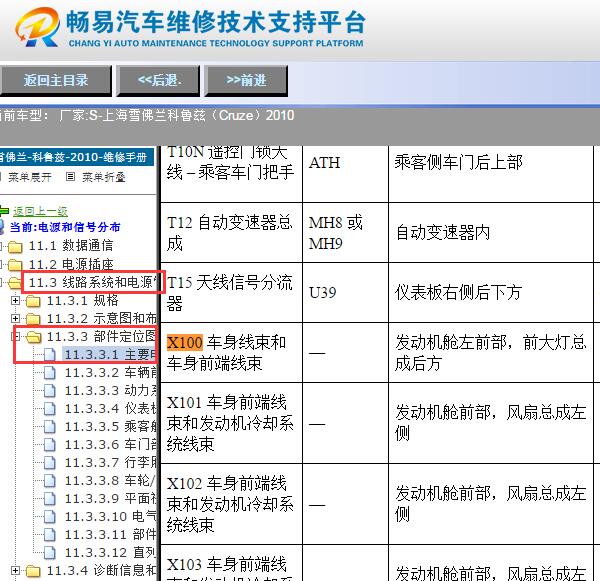Viewport: 600px width, 581px height.
Task: Open document 11.3.3.5 乘客
Action: (110, 426)
